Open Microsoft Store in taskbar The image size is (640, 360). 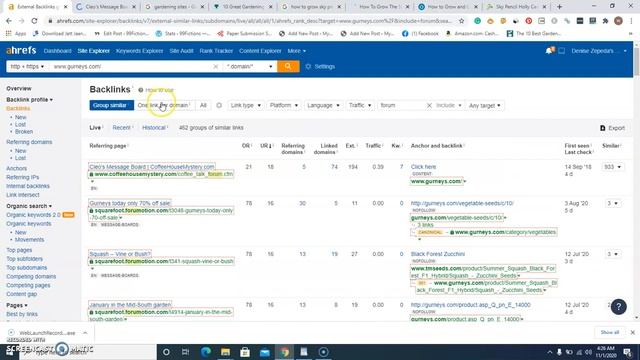coord(245,352)
